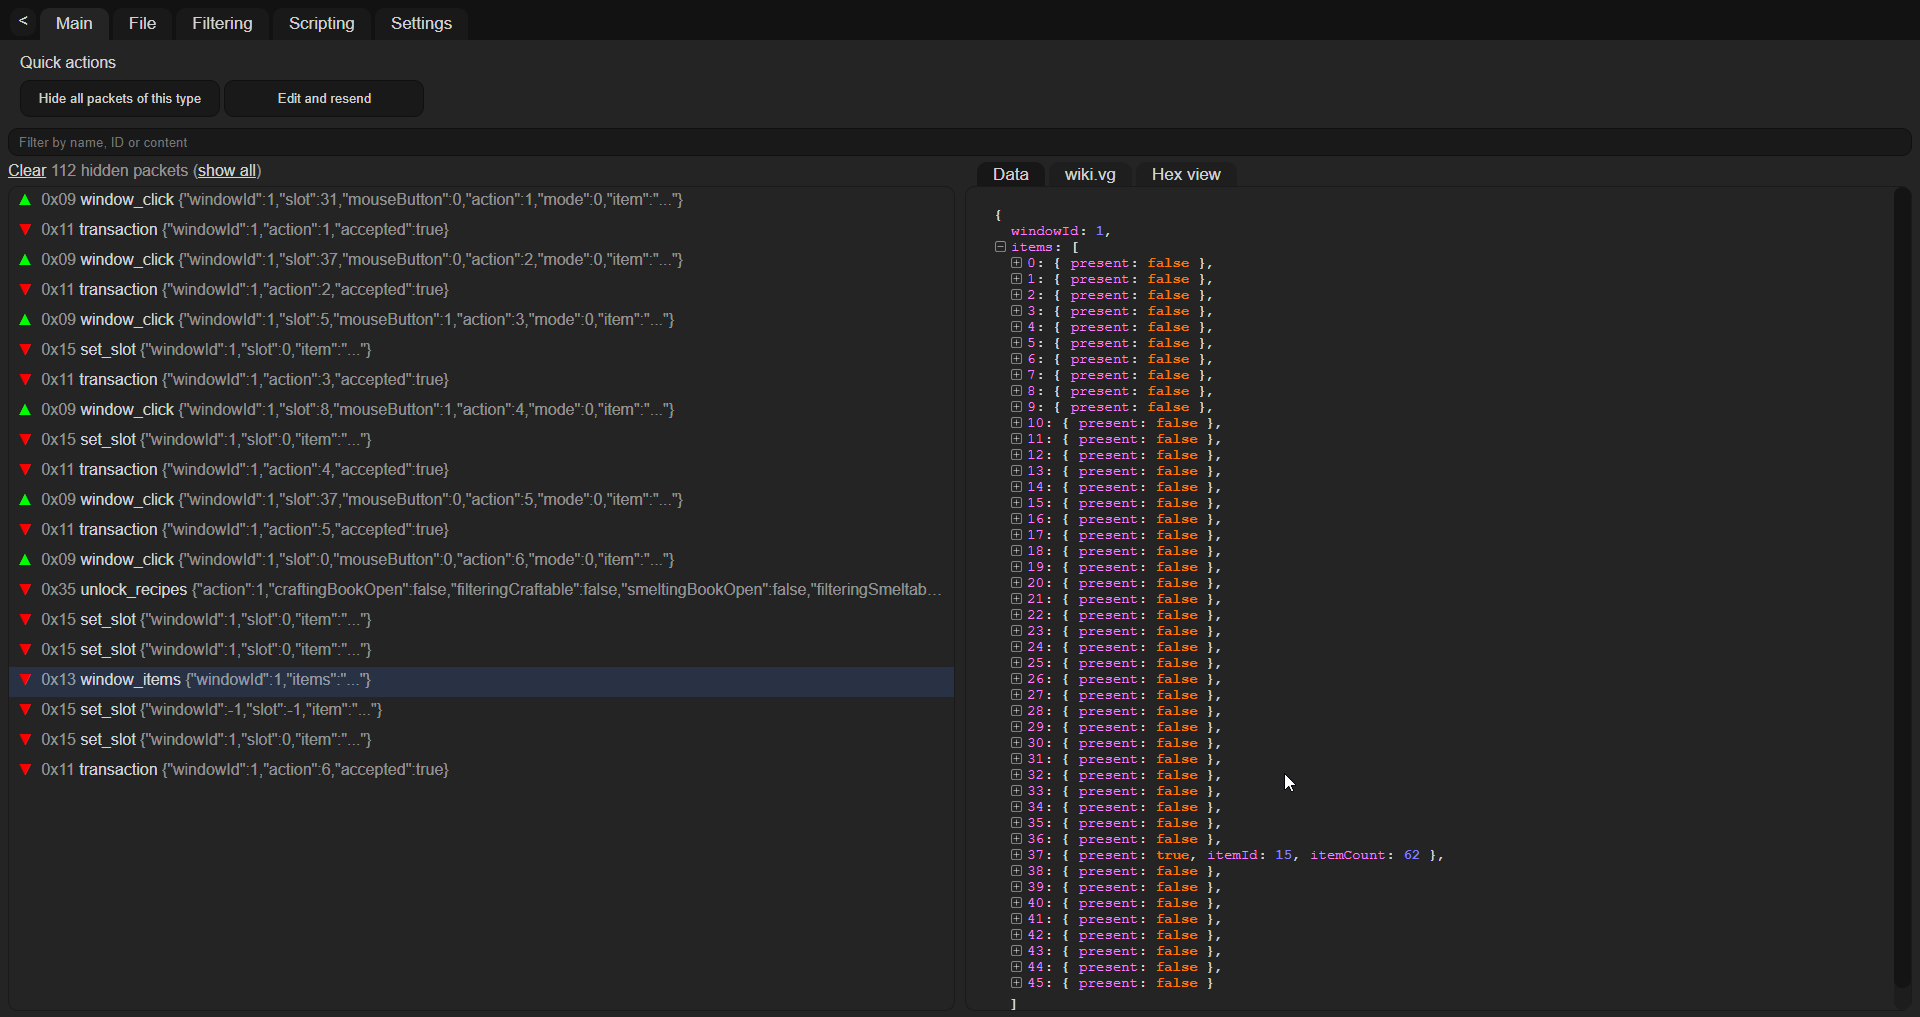Switch to the Main tab
The image size is (1920, 1017).
[74, 23]
